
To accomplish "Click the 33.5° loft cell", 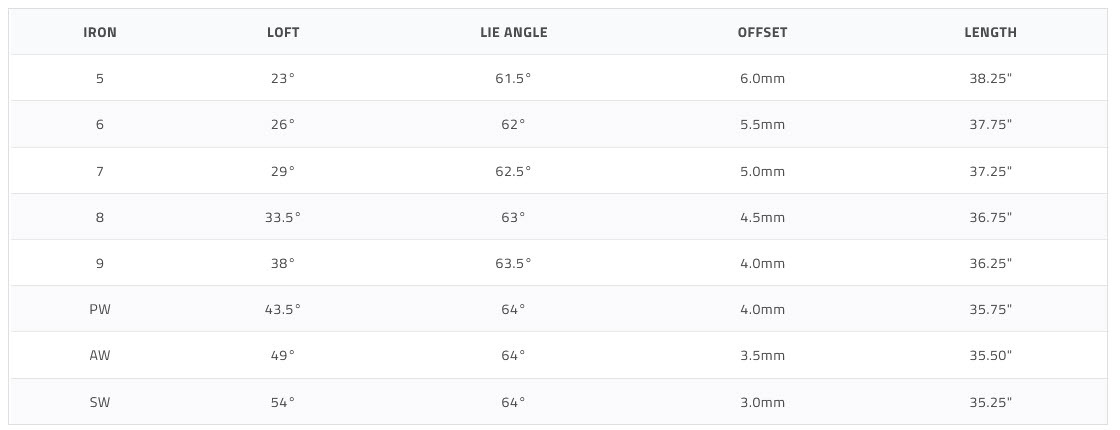I will (x=283, y=217).
